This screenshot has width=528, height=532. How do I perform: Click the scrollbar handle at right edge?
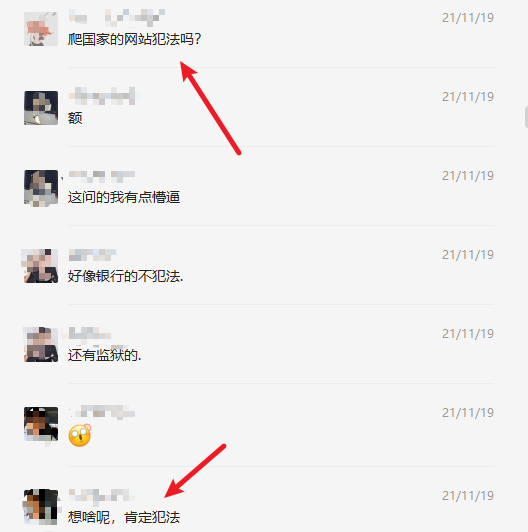526,117
